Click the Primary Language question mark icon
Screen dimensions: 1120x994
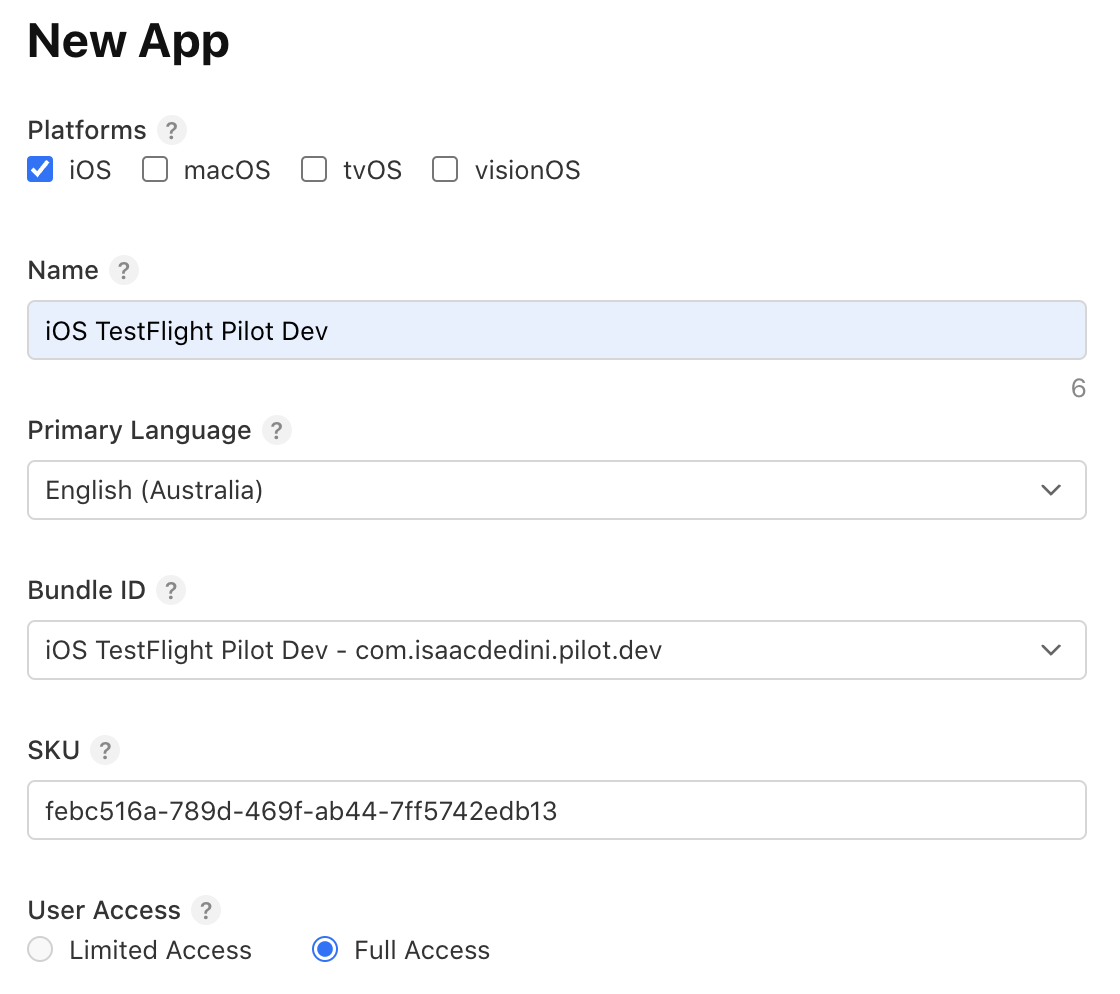[x=276, y=431]
